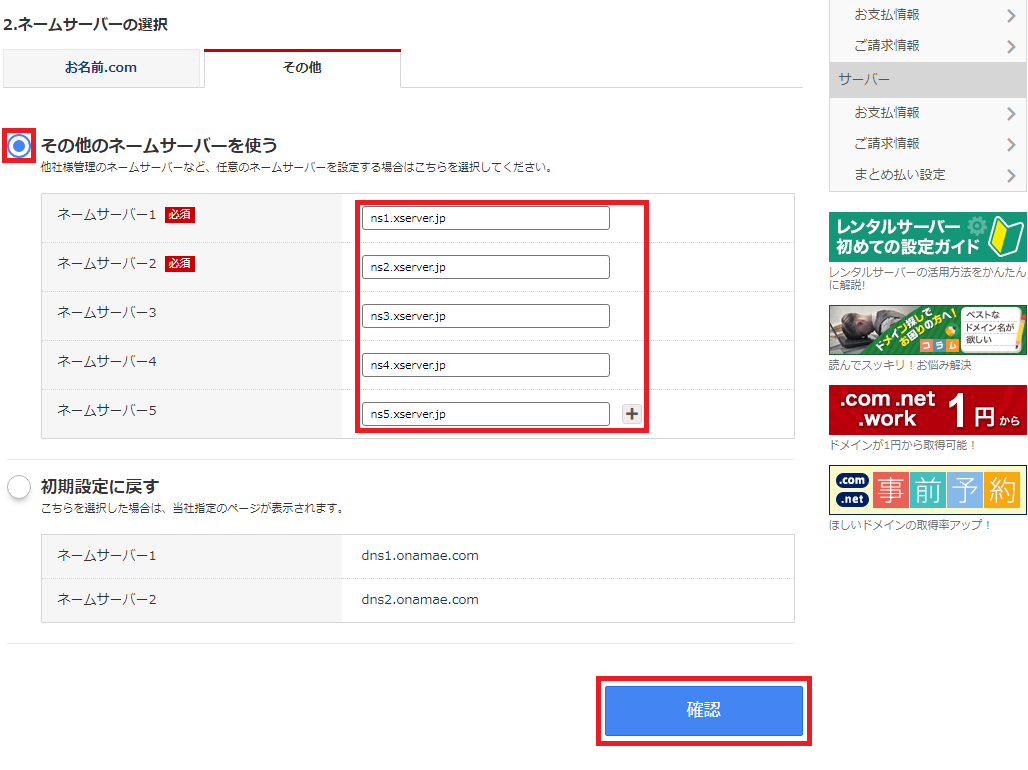Click the ns4.xserver.jp text box
Viewport: 1028px width, 770px height.
pyautogui.click(x=486, y=365)
